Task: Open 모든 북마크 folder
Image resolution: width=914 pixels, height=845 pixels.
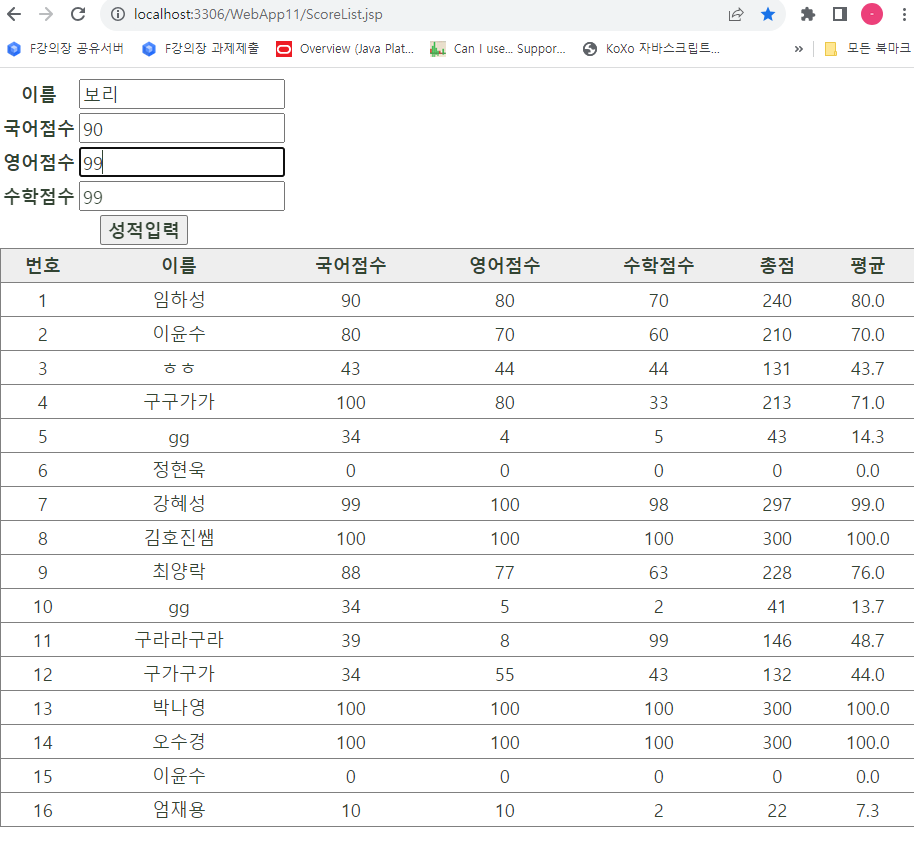Action: 867,49
